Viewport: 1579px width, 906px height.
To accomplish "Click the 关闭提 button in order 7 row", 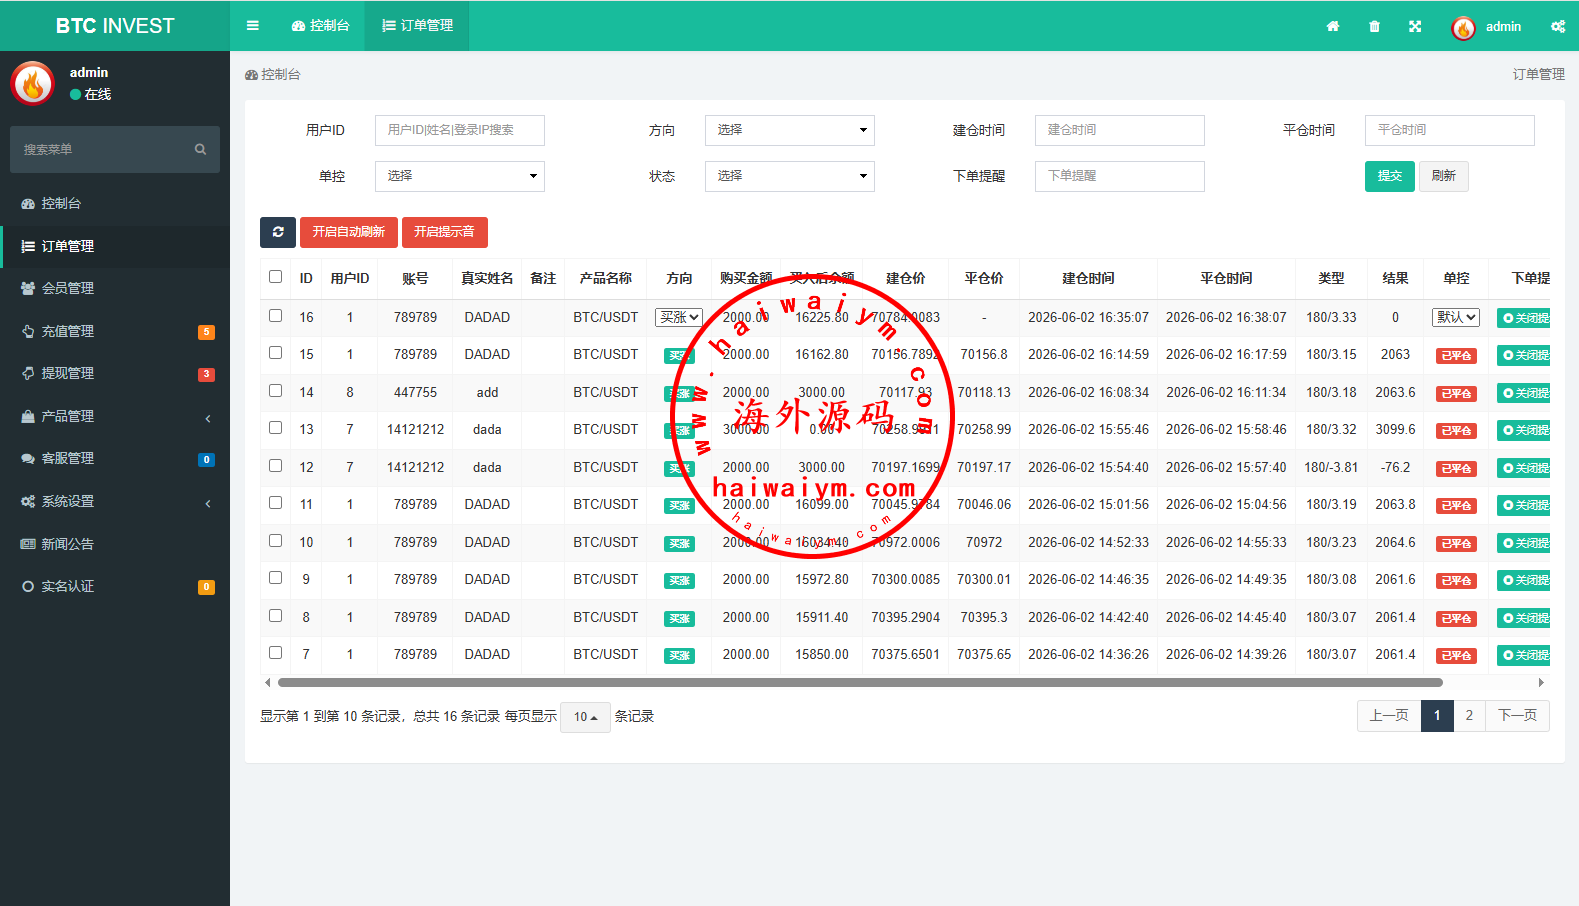I will [x=1524, y=656].
